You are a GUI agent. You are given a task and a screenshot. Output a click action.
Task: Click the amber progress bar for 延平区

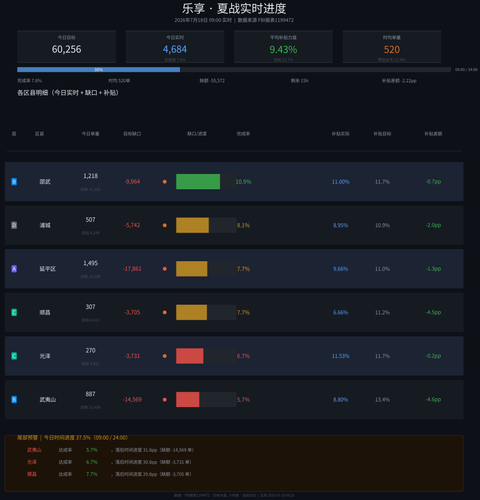(x=192, y=269)
